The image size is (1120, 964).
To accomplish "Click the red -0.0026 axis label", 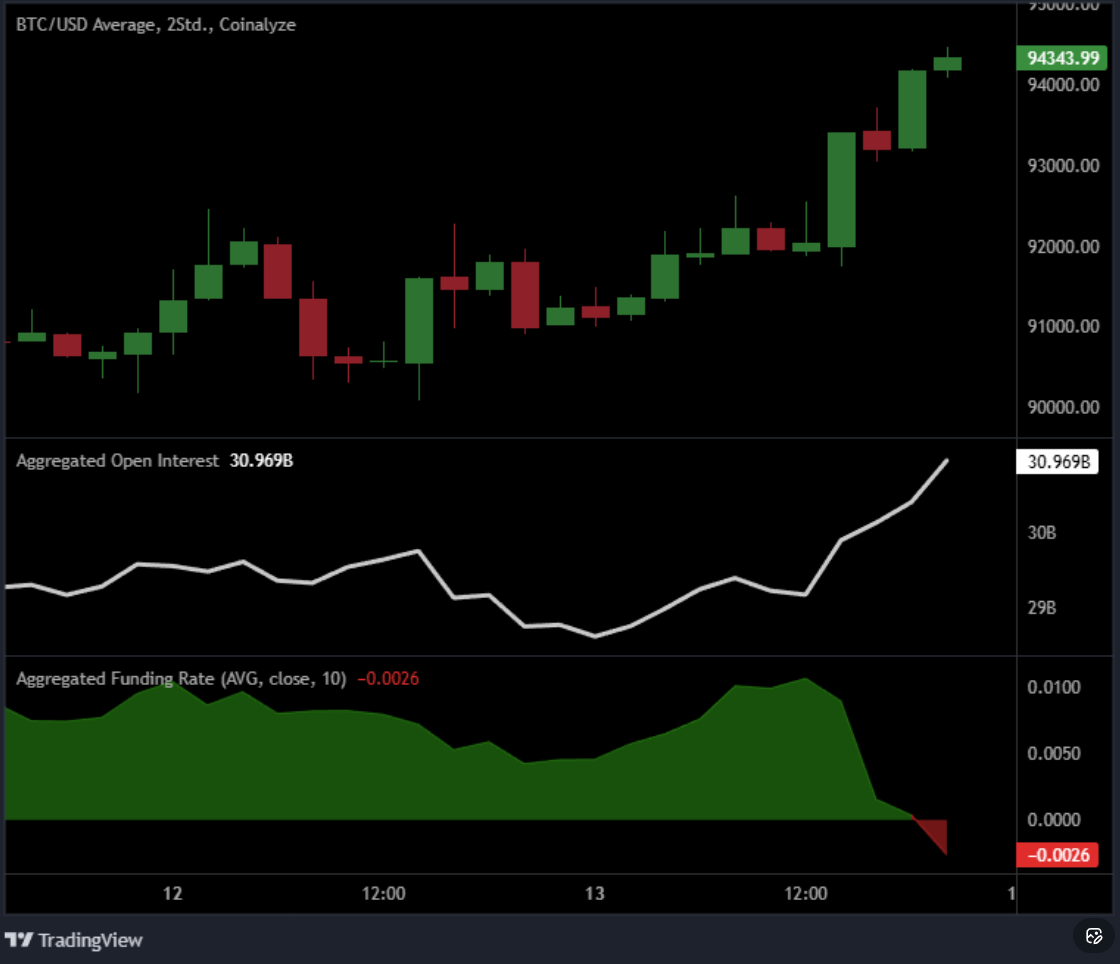I will [x=1057, y=855].
